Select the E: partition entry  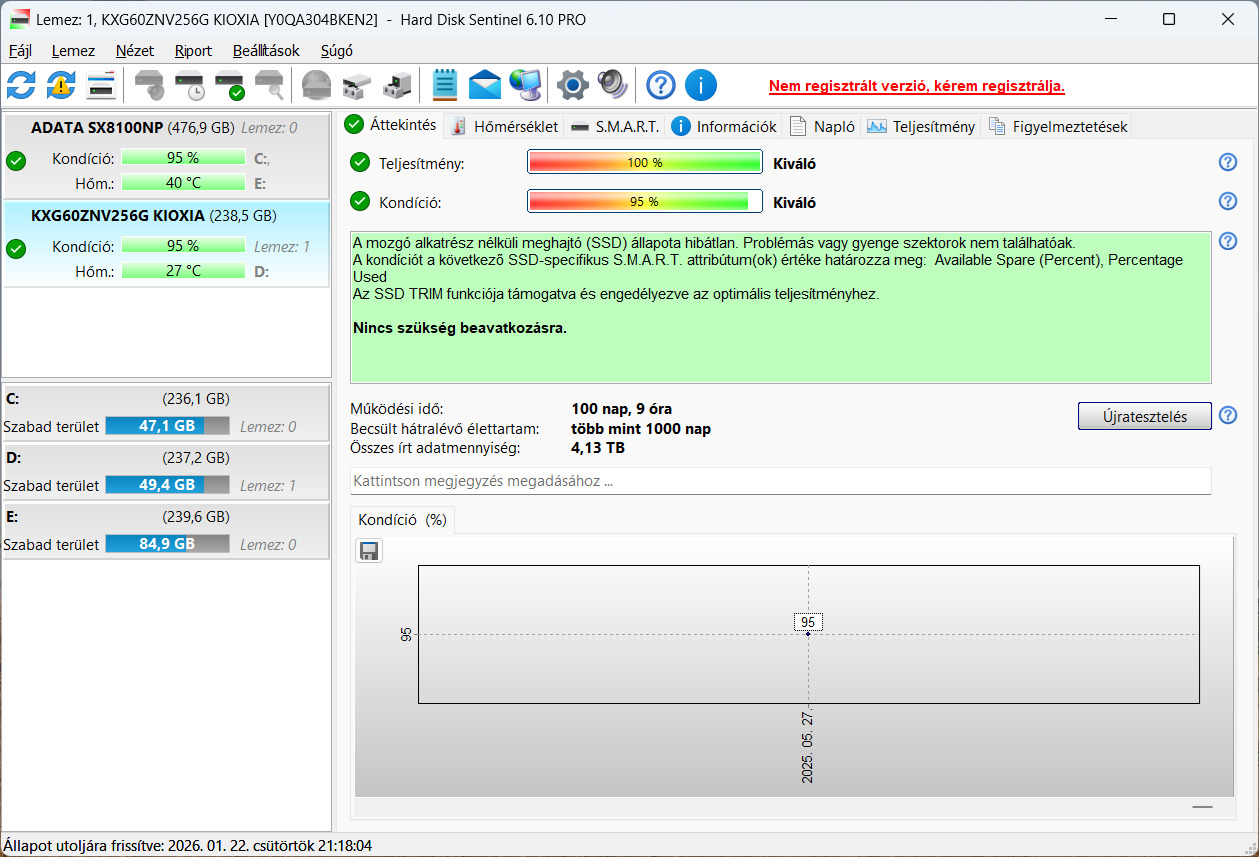(166, 530)
